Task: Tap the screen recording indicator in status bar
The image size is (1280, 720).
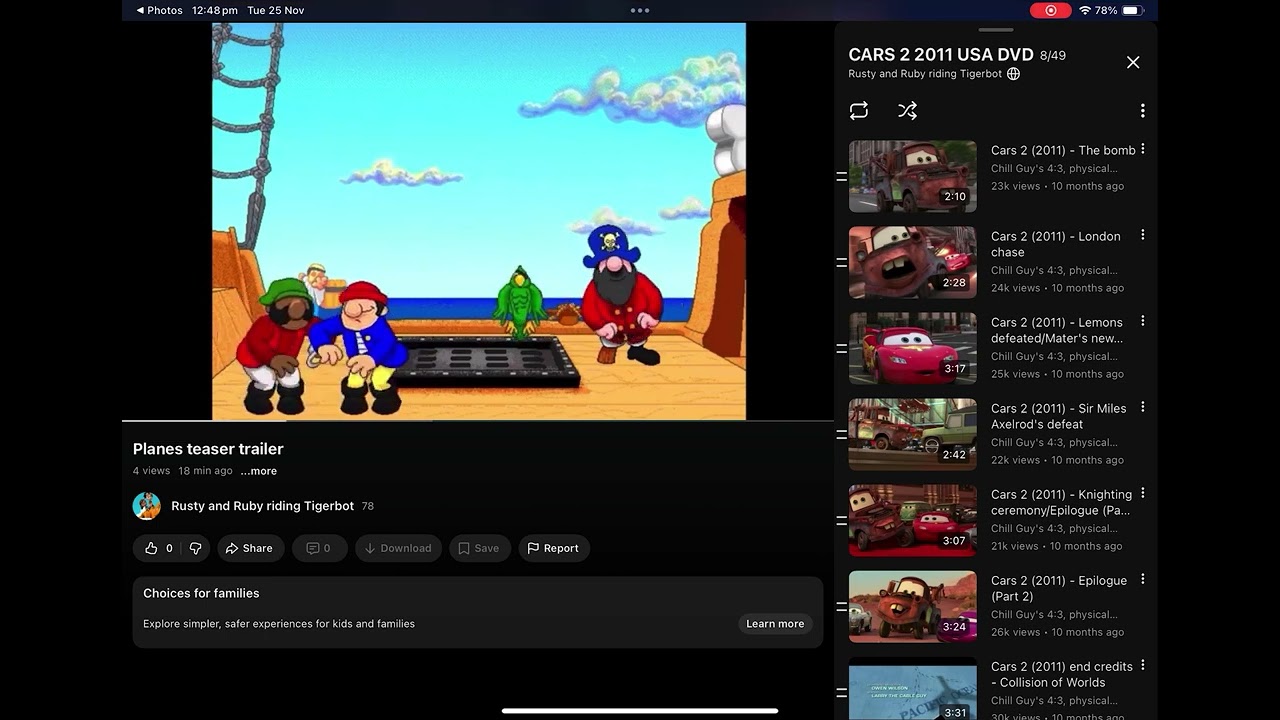Action: tap(1050, 10)
